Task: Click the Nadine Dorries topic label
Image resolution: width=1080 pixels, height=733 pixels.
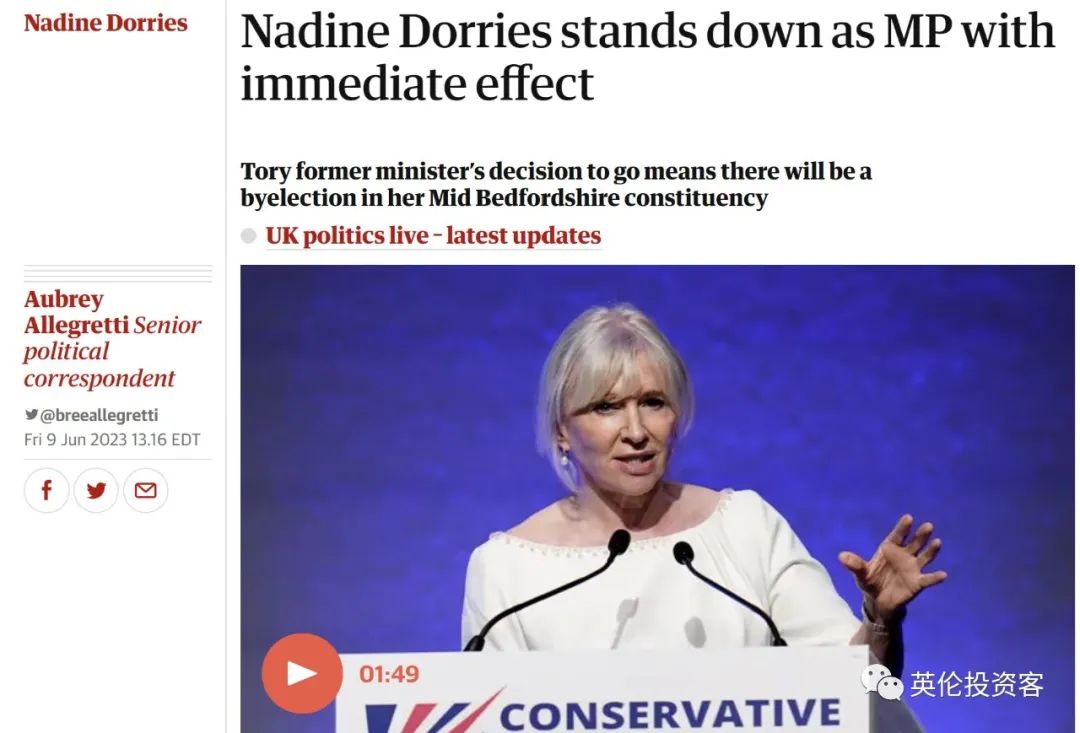Action: [104, 22]
